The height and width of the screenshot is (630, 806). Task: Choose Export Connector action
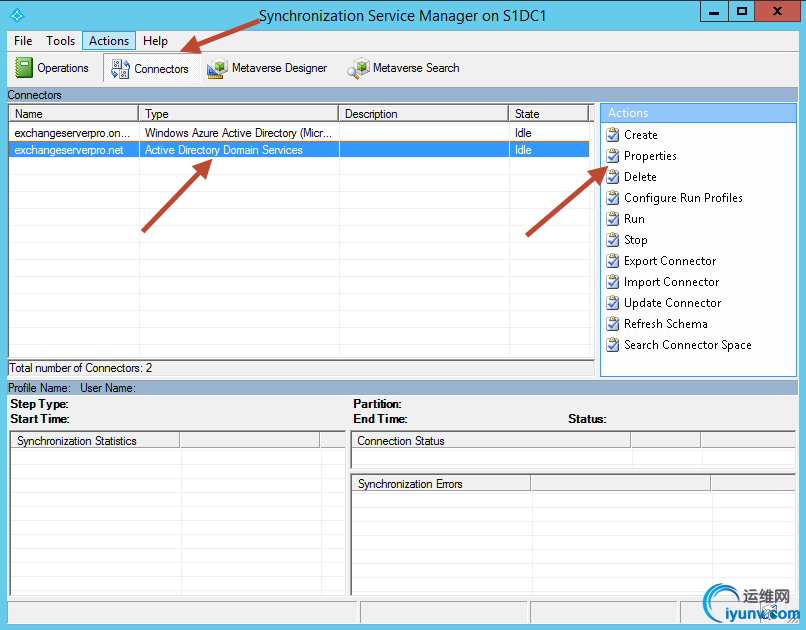tap(670, 261)
